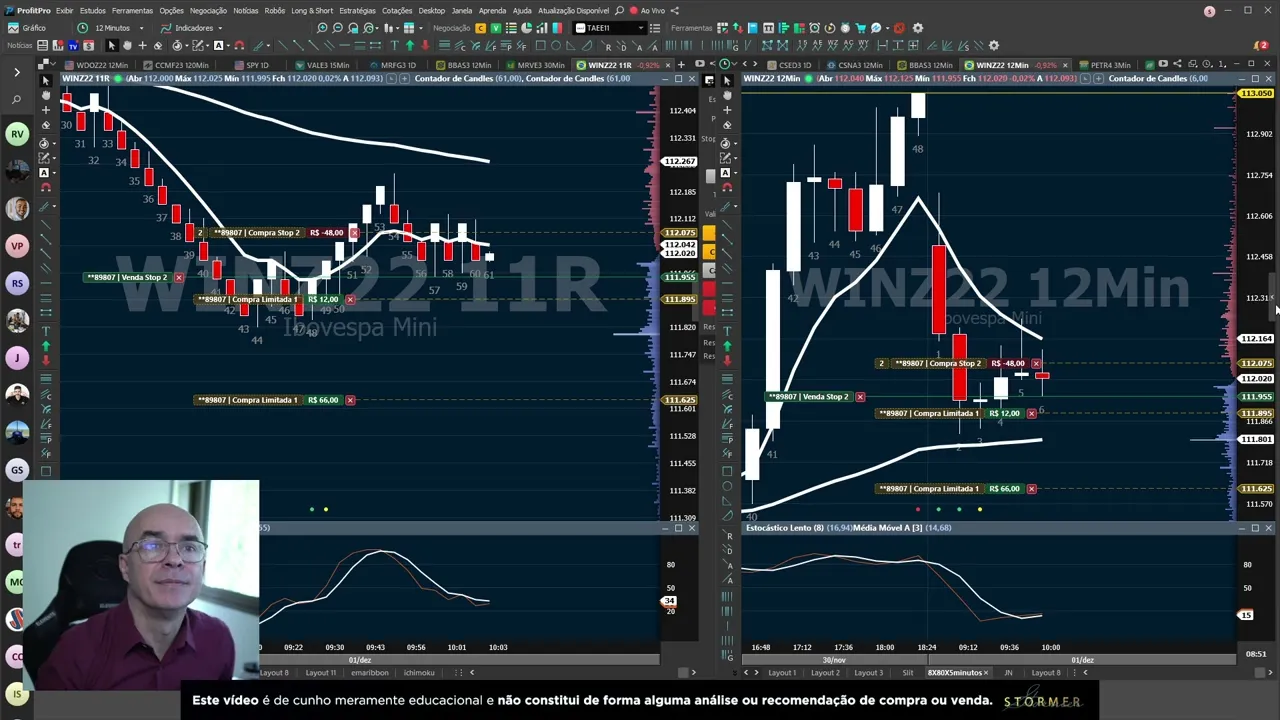Switch to the VALE3 15Min tab
The width and height of the screenshot is (1280, 720).
pos(321,65)
